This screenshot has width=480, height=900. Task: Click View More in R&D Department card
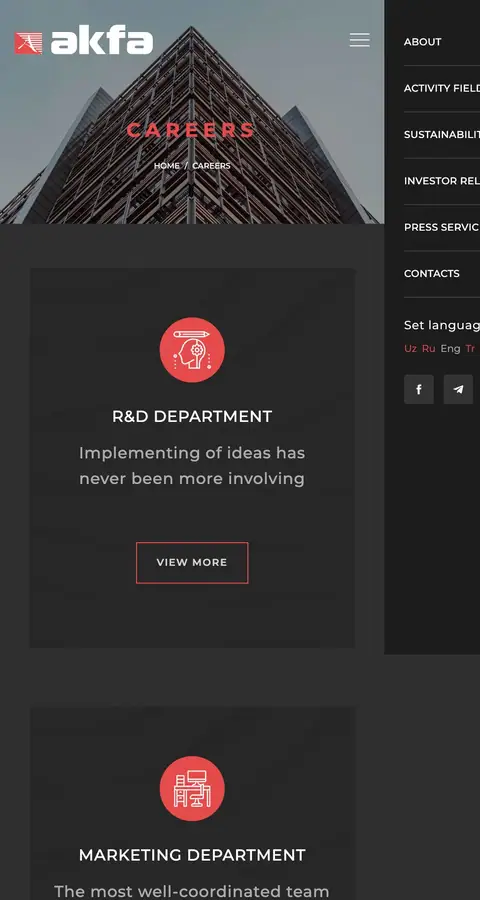192,562
